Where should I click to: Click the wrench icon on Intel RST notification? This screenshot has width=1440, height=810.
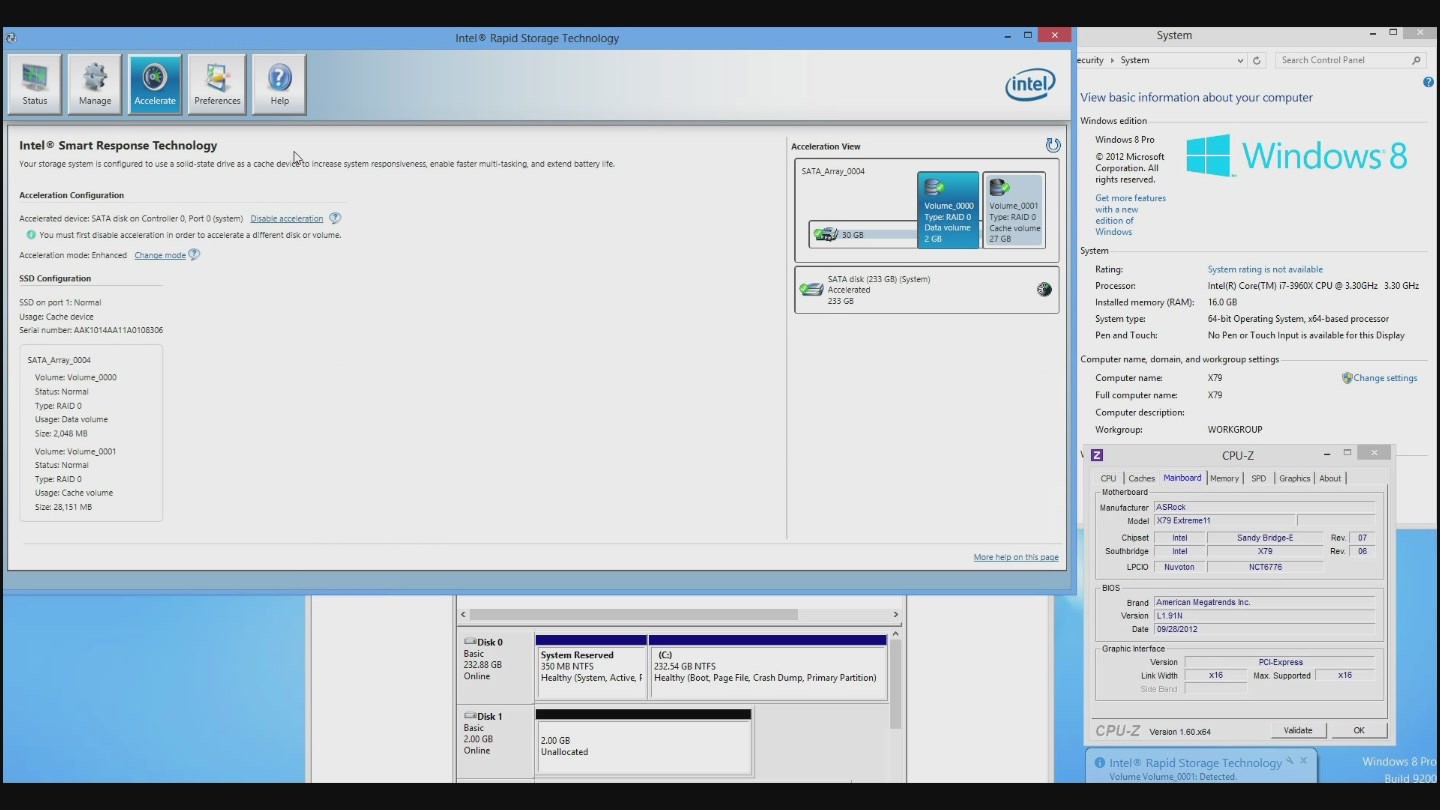click(x=1290, y=761)
